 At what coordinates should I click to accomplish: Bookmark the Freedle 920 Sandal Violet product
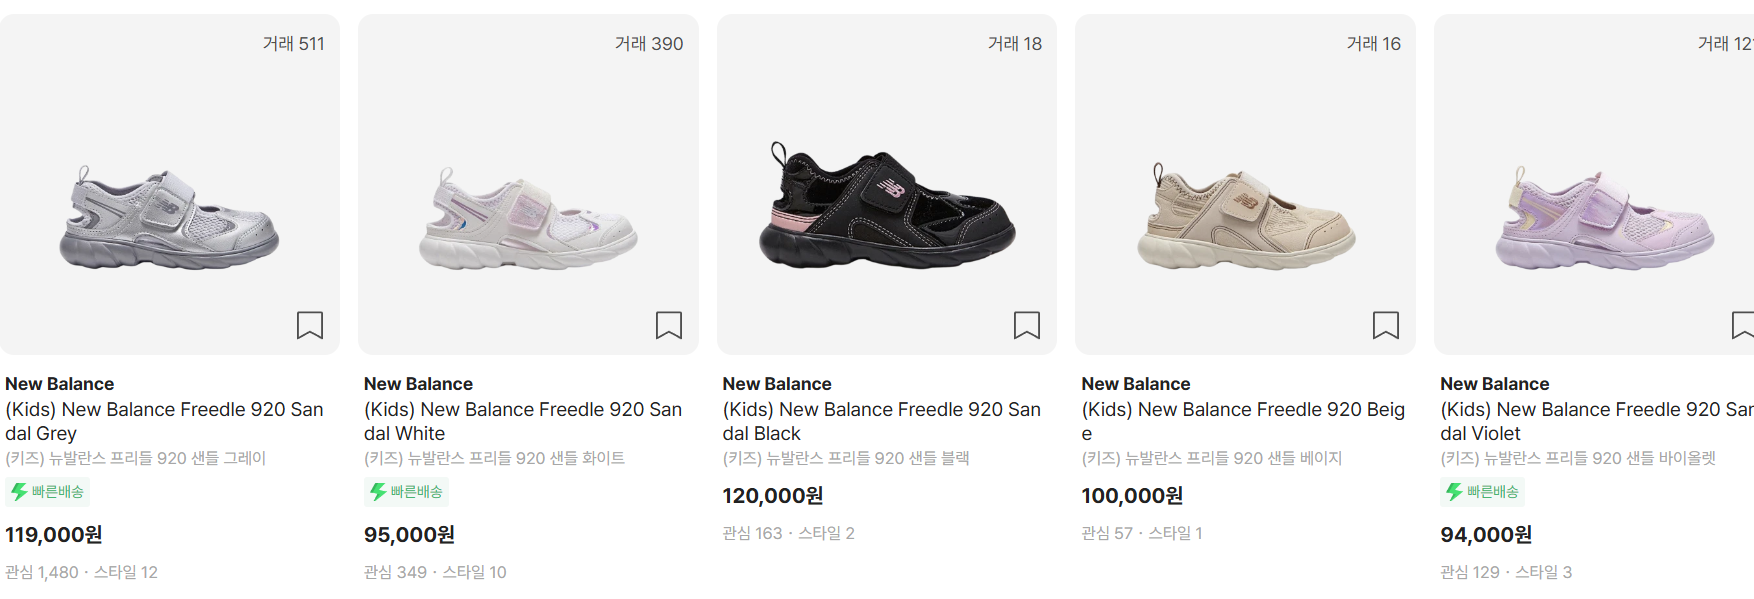(1743, 324)
